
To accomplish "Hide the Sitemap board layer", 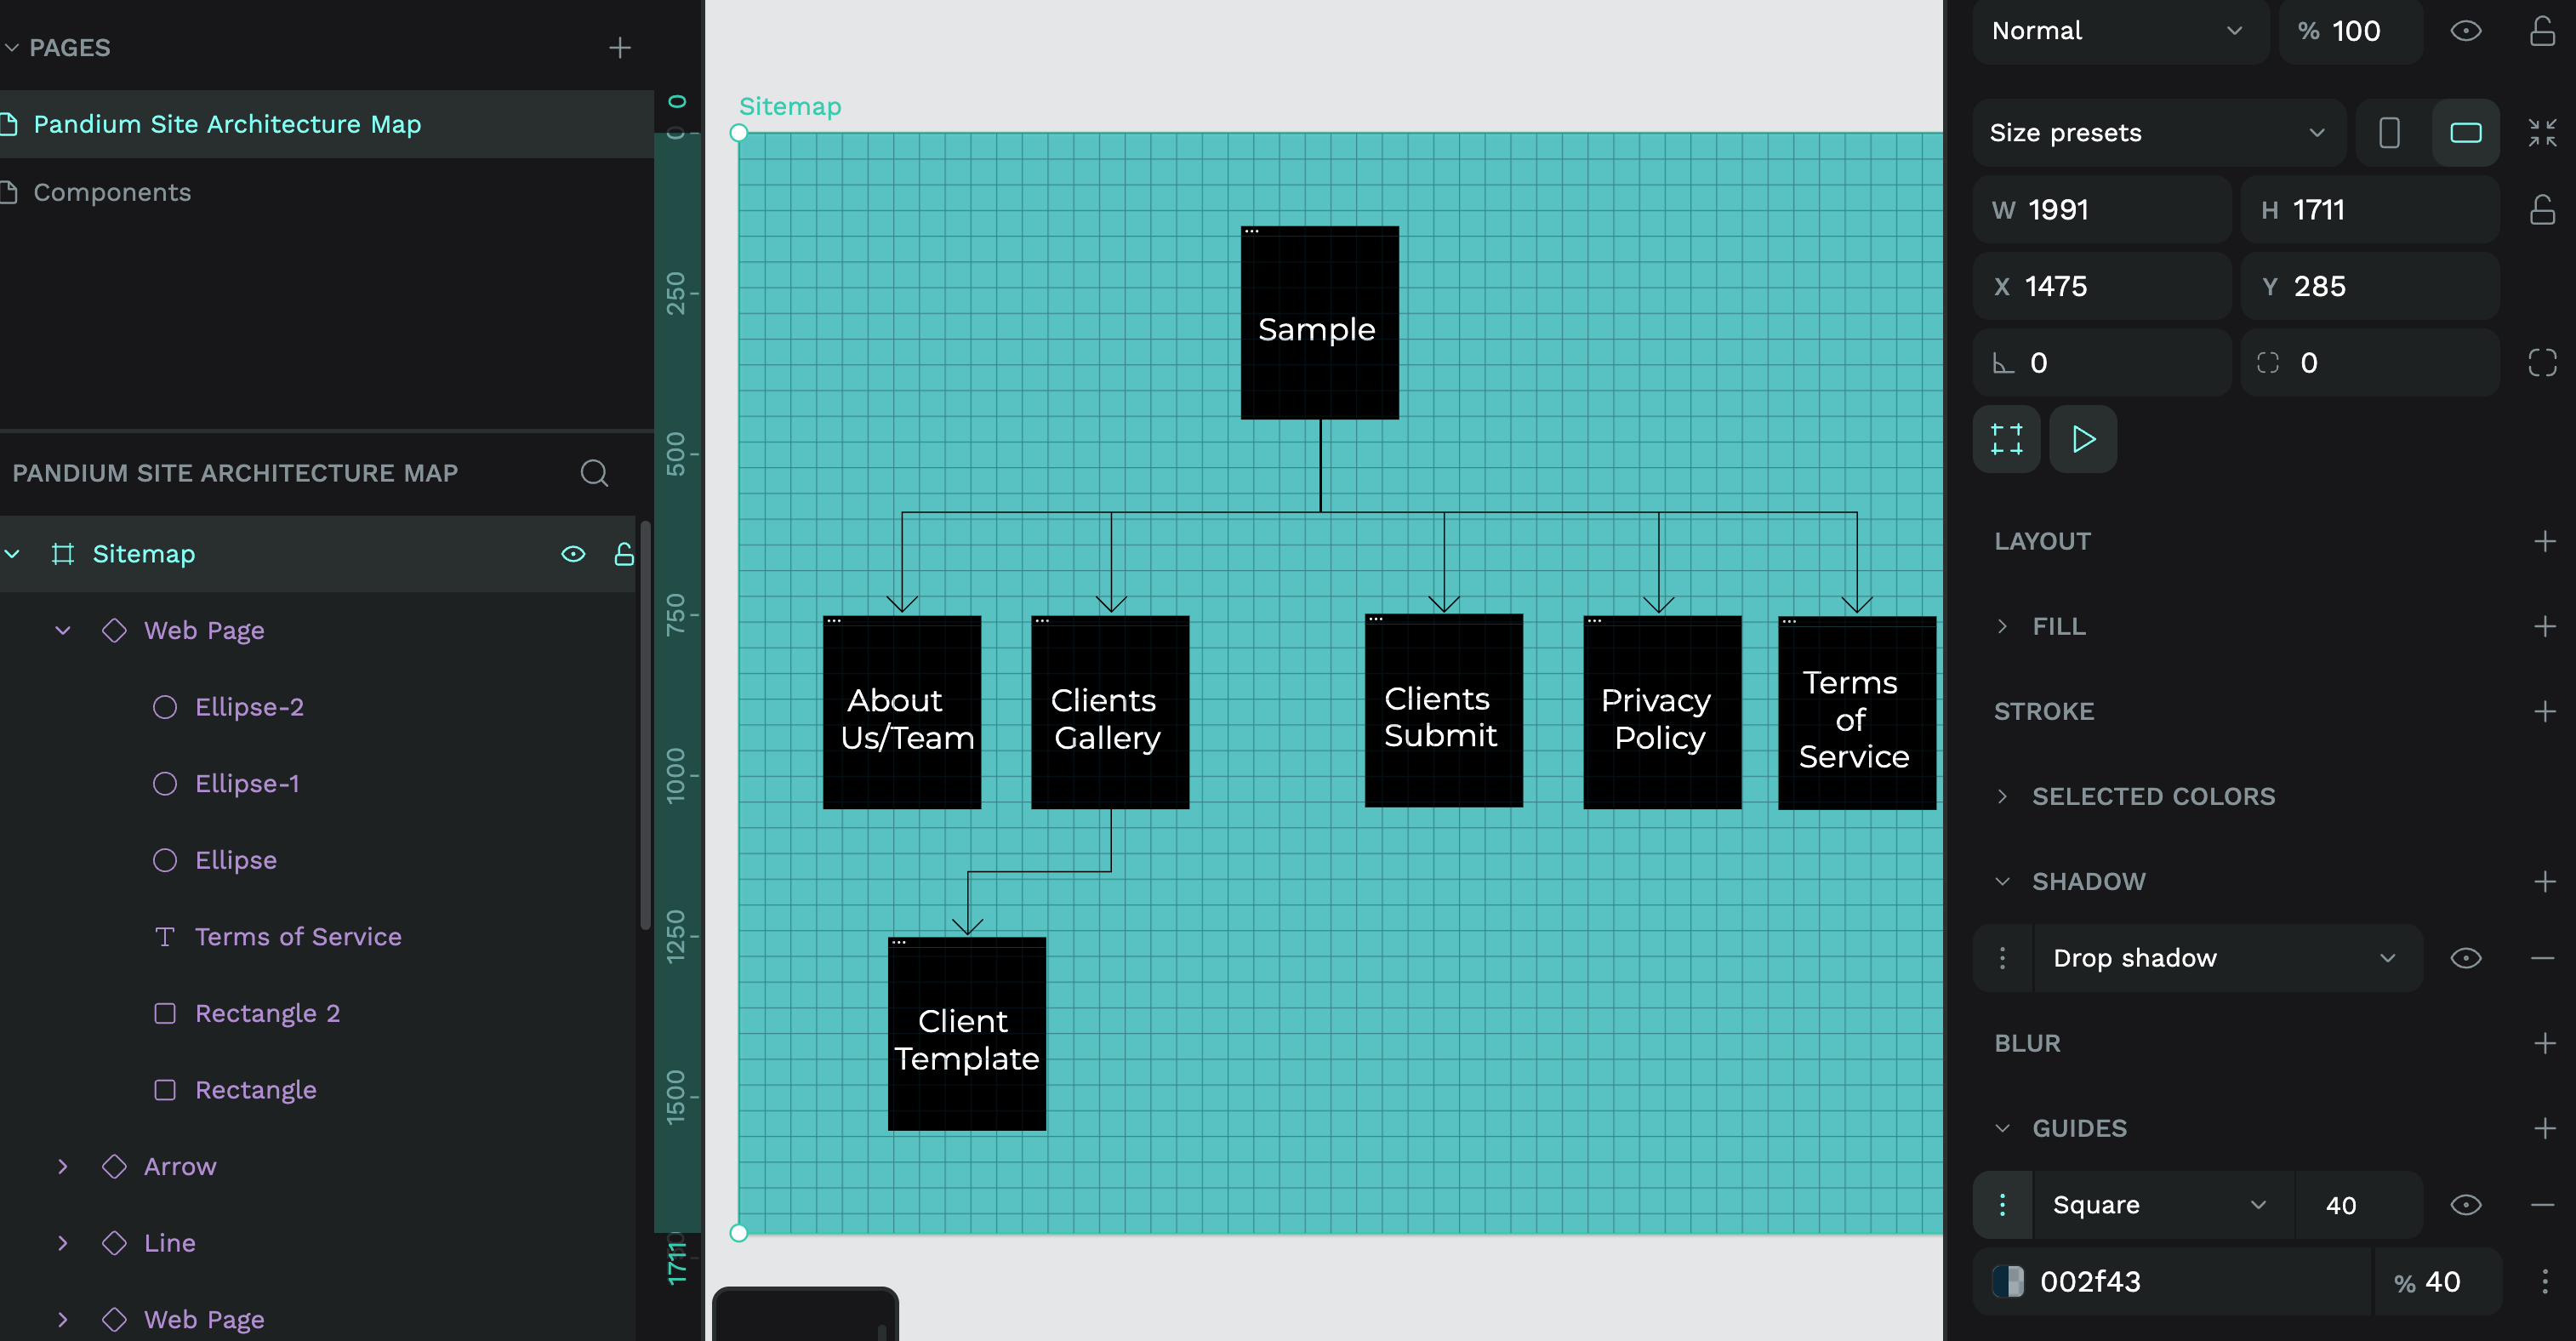I will tap(573, 554).
